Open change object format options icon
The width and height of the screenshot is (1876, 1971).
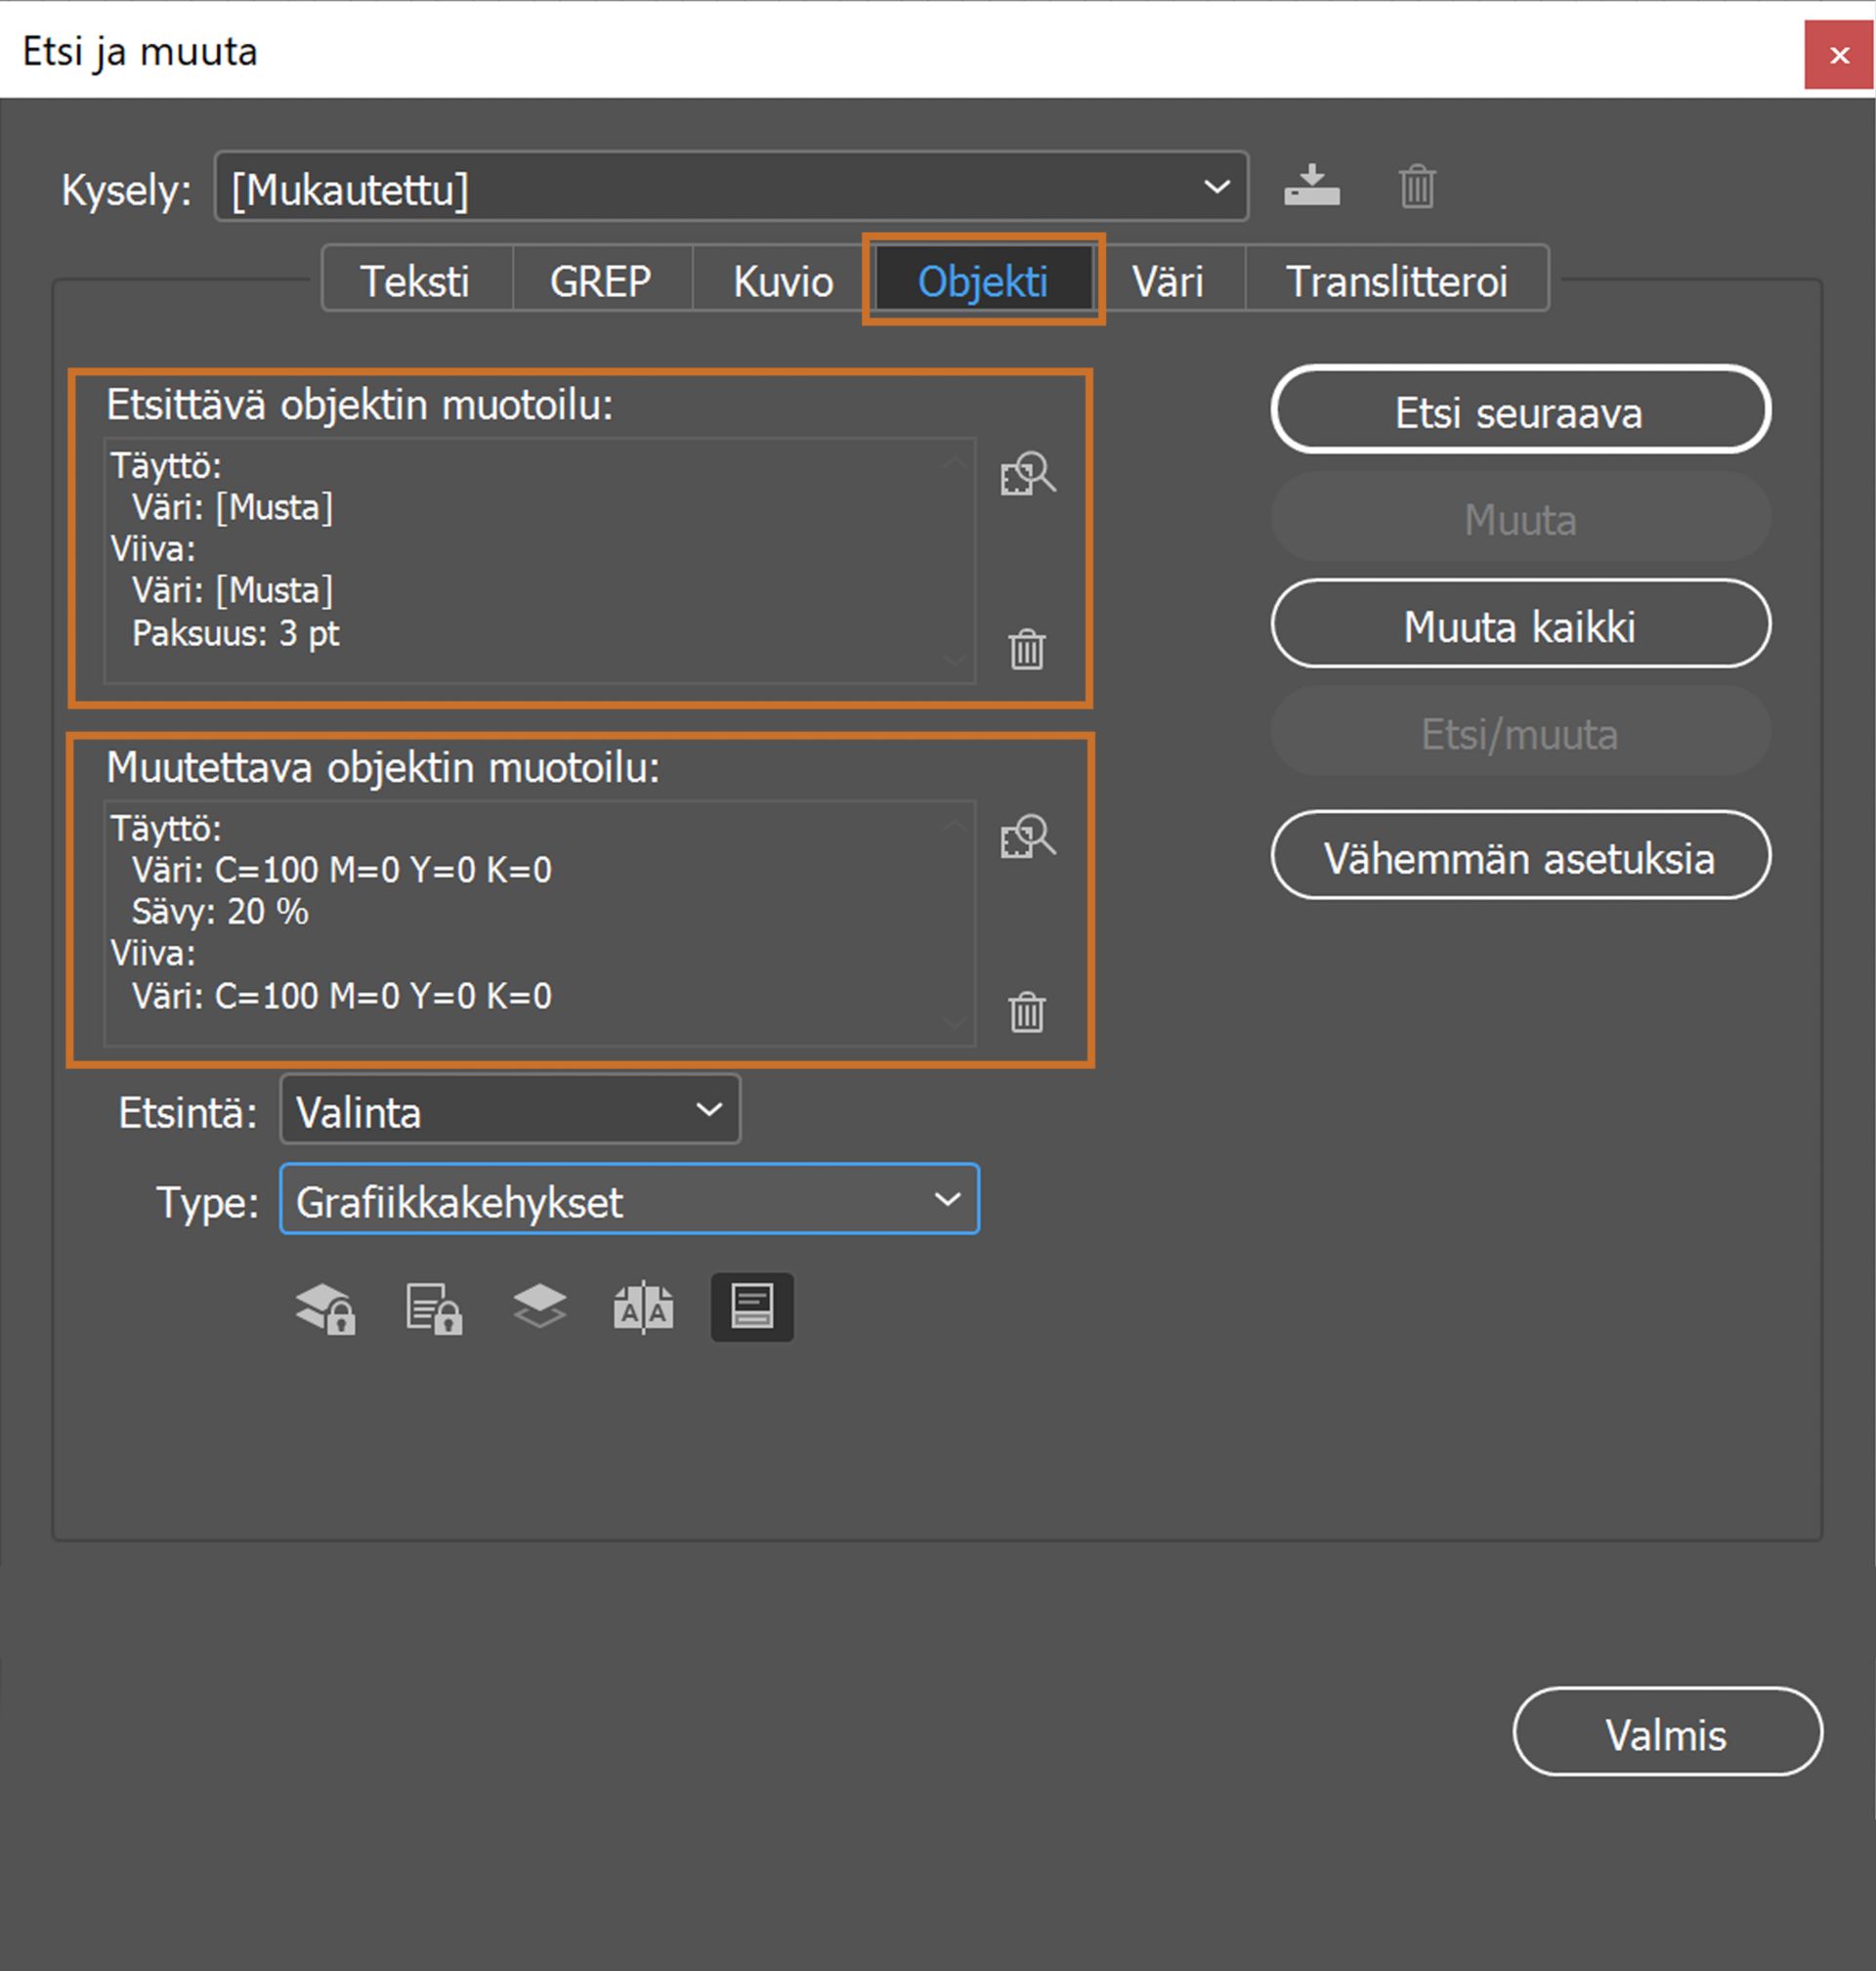point(1027,837)
